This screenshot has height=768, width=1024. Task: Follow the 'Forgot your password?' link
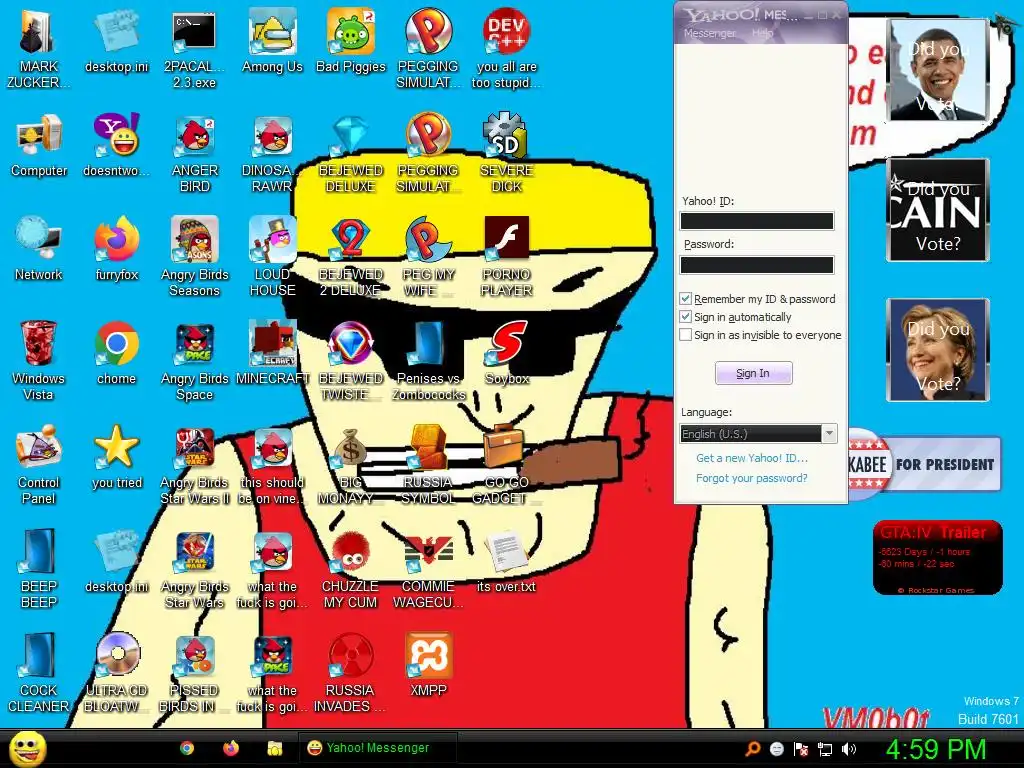tap(752, 478)
